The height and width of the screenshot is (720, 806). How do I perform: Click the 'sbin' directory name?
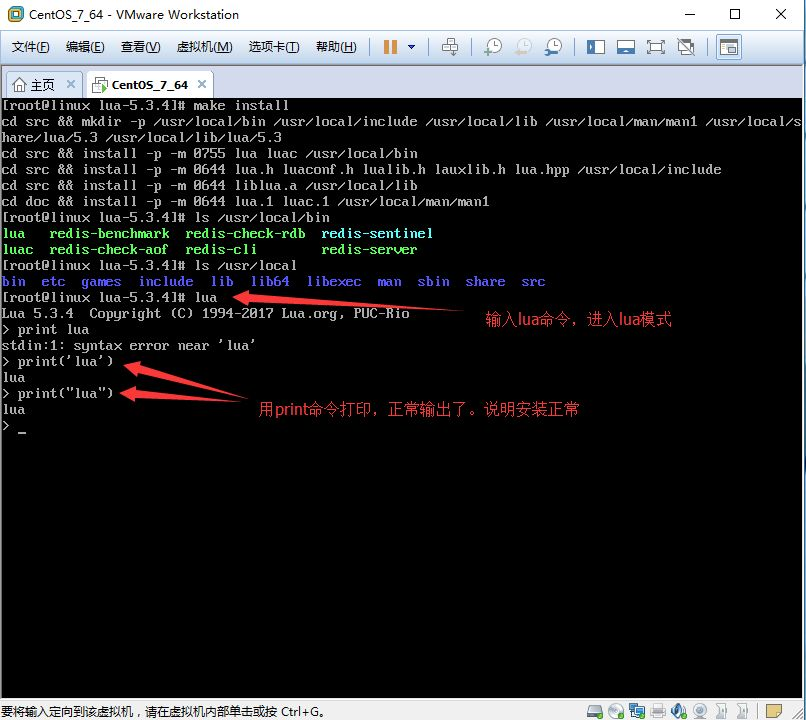pos(433,281)
